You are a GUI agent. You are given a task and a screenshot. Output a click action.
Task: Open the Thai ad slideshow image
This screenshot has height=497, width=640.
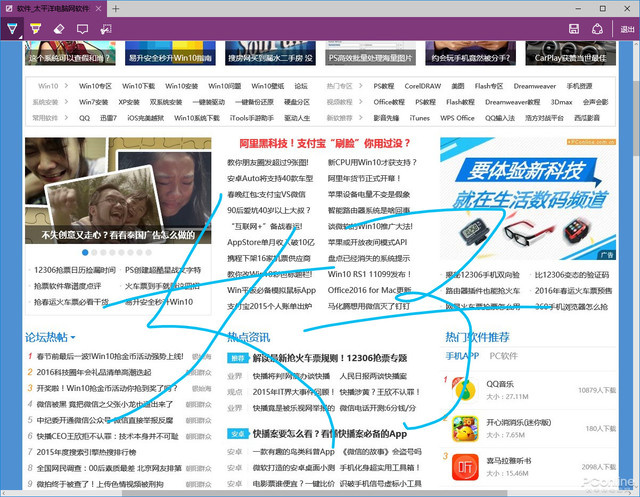pyautogui.click(x=118, y=191)
